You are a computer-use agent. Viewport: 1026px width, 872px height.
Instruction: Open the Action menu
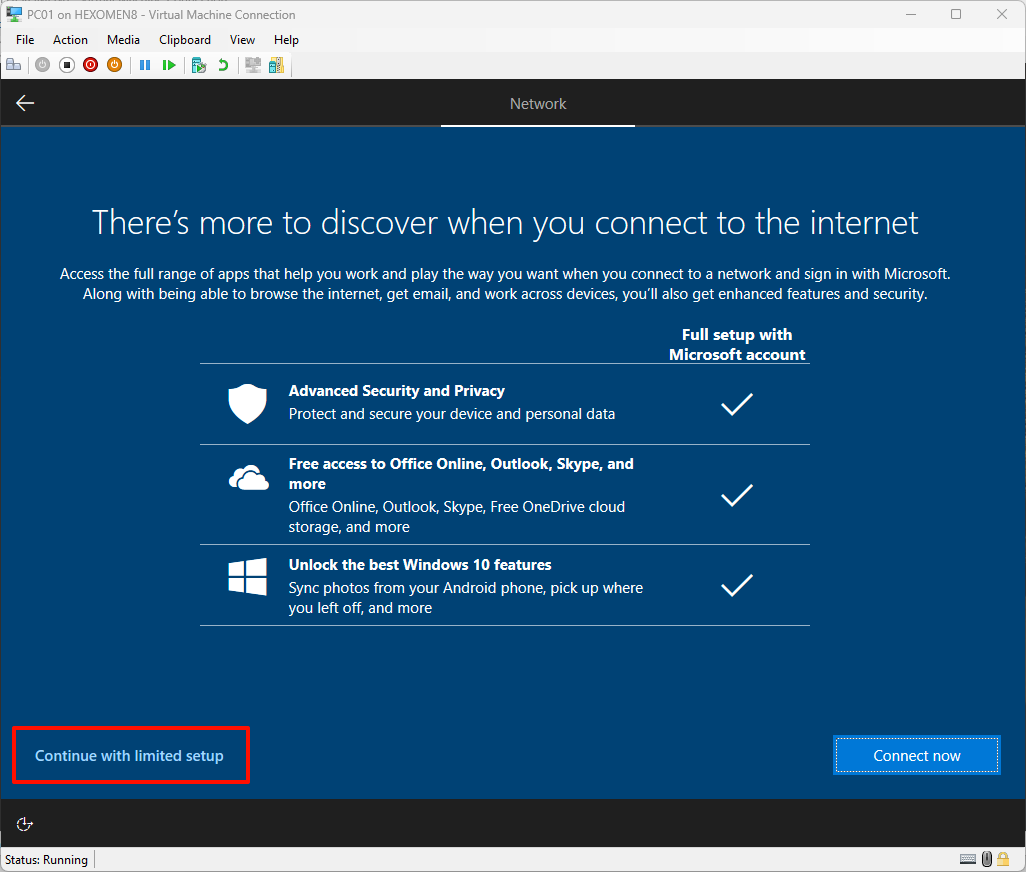coord(70,40)
